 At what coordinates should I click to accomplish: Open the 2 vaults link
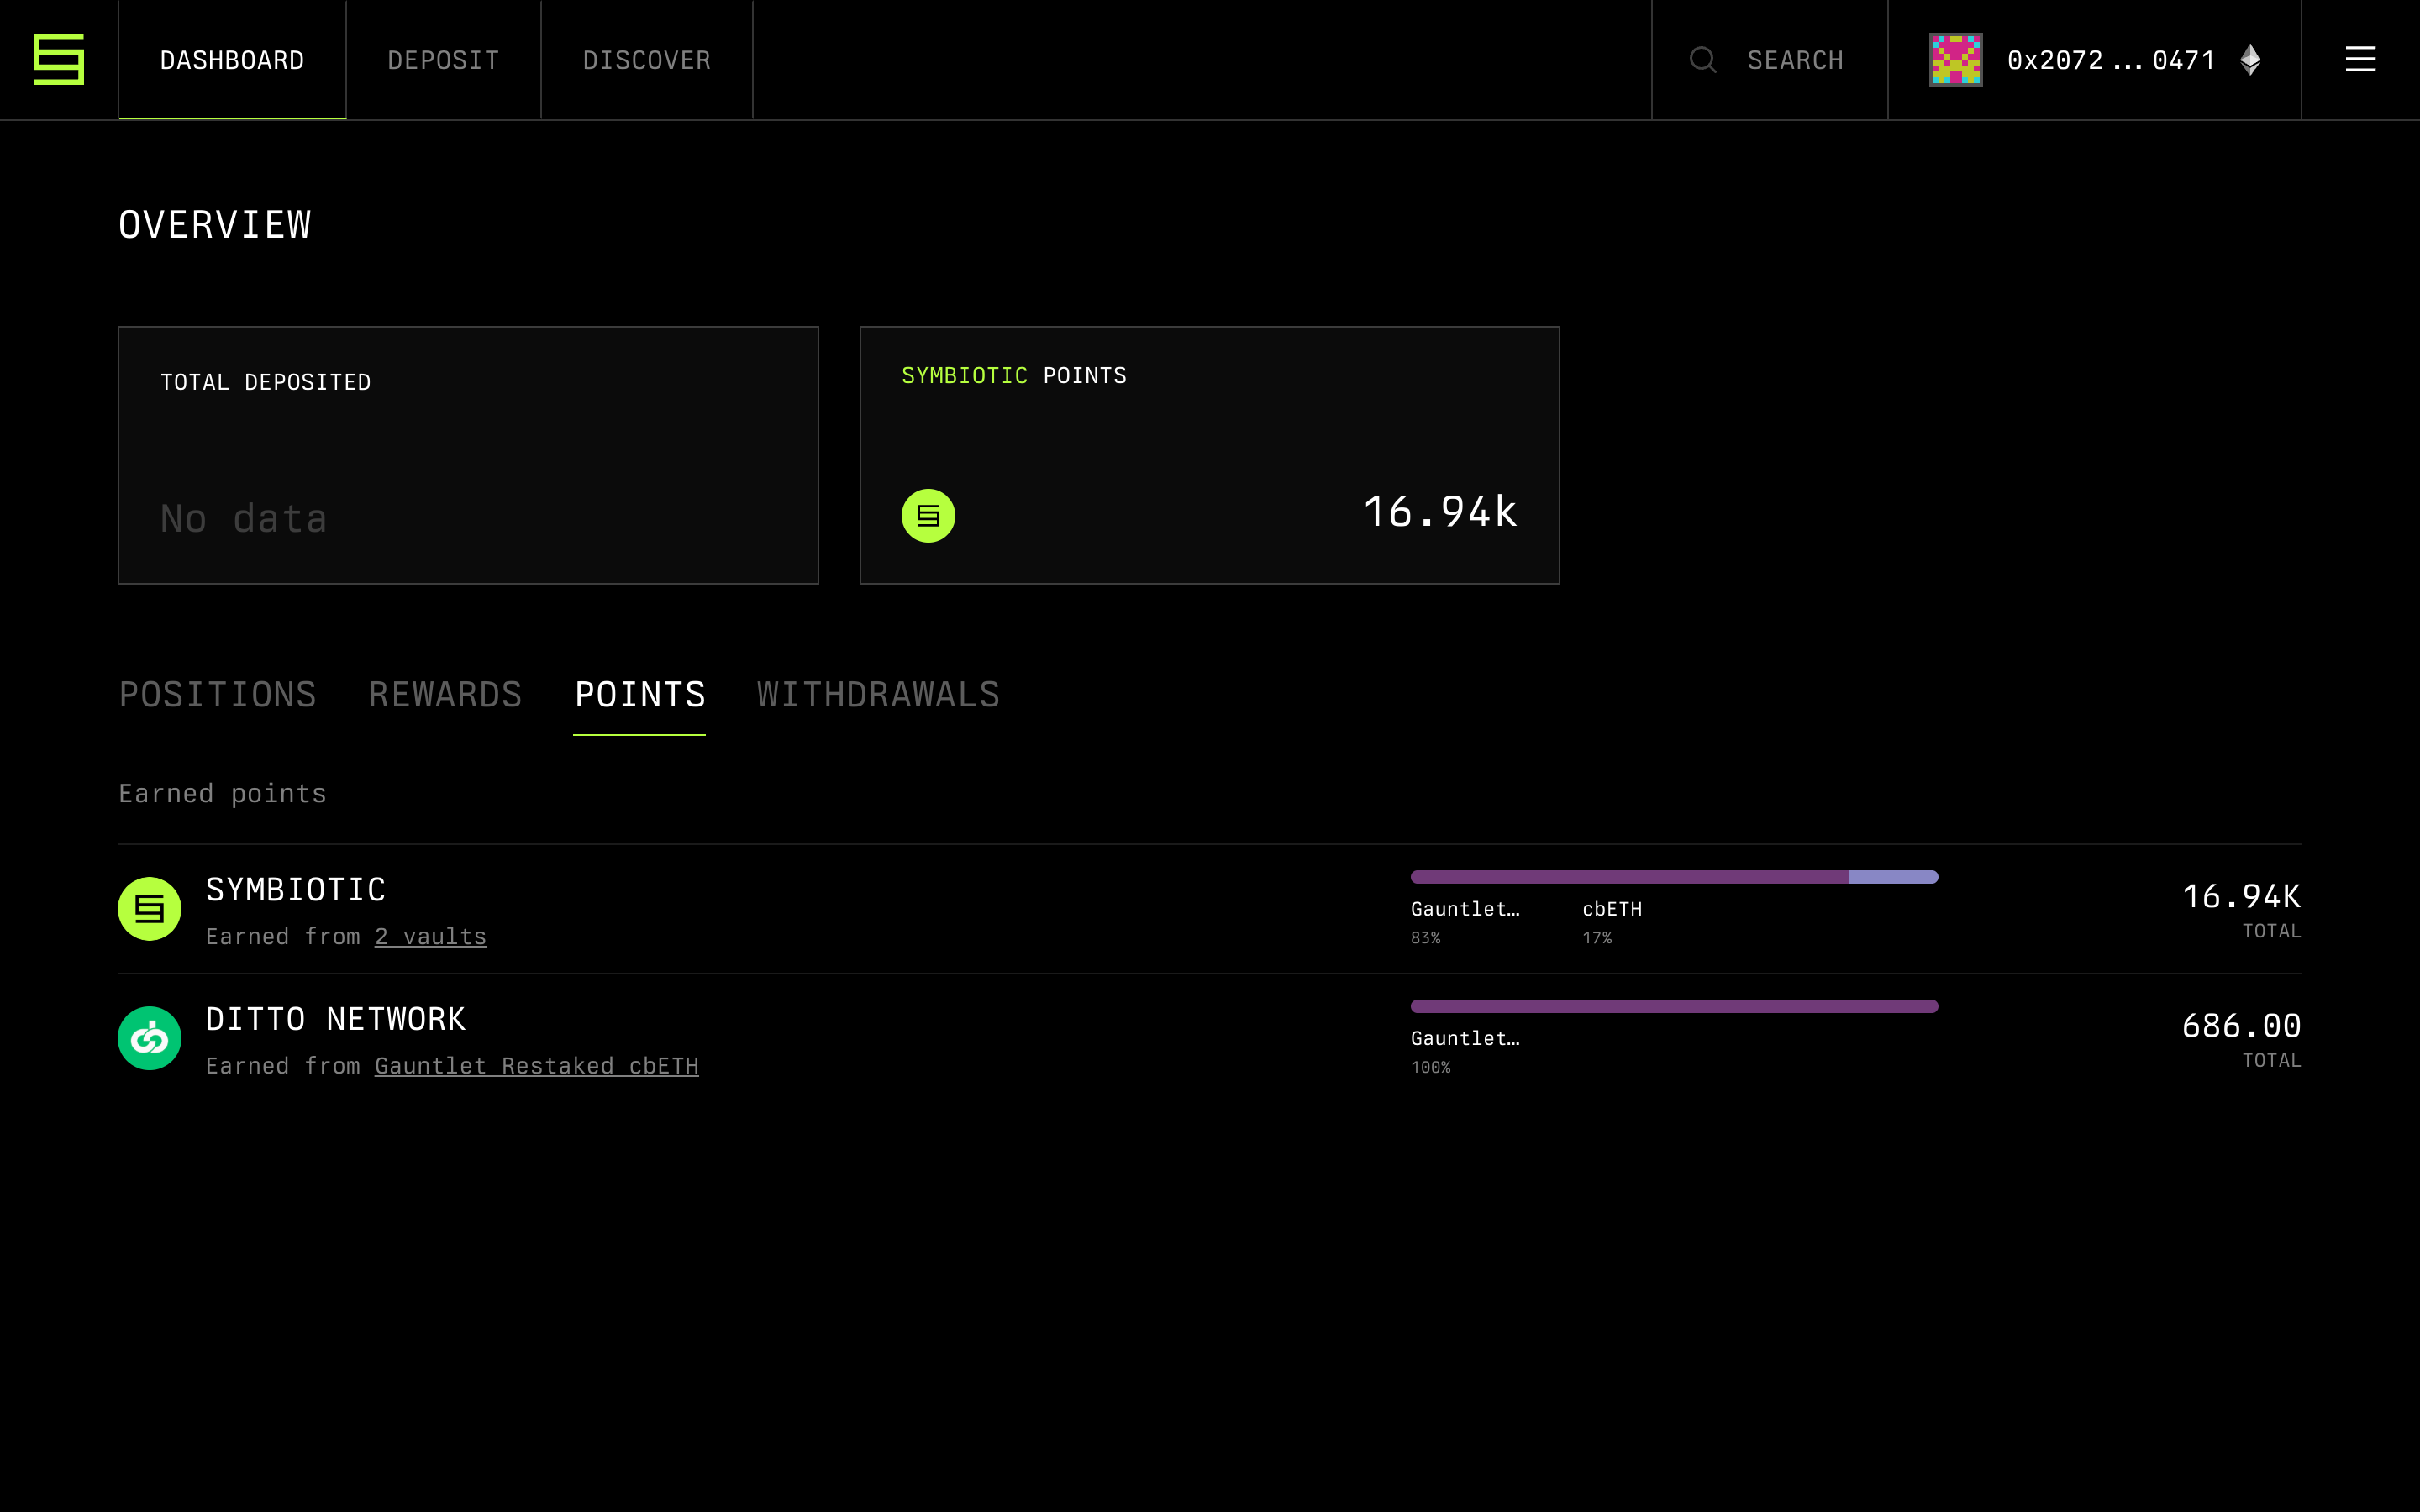click(x=431, y=937)
